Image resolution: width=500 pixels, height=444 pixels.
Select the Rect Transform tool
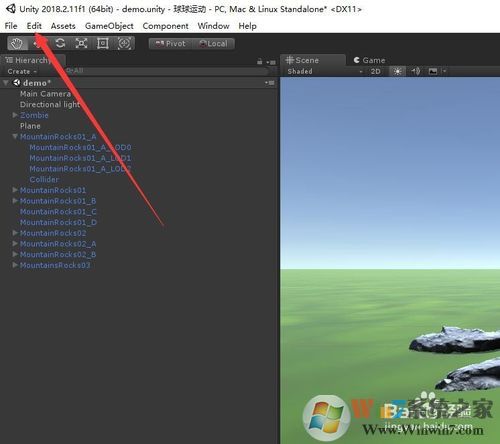click(103, 43)
